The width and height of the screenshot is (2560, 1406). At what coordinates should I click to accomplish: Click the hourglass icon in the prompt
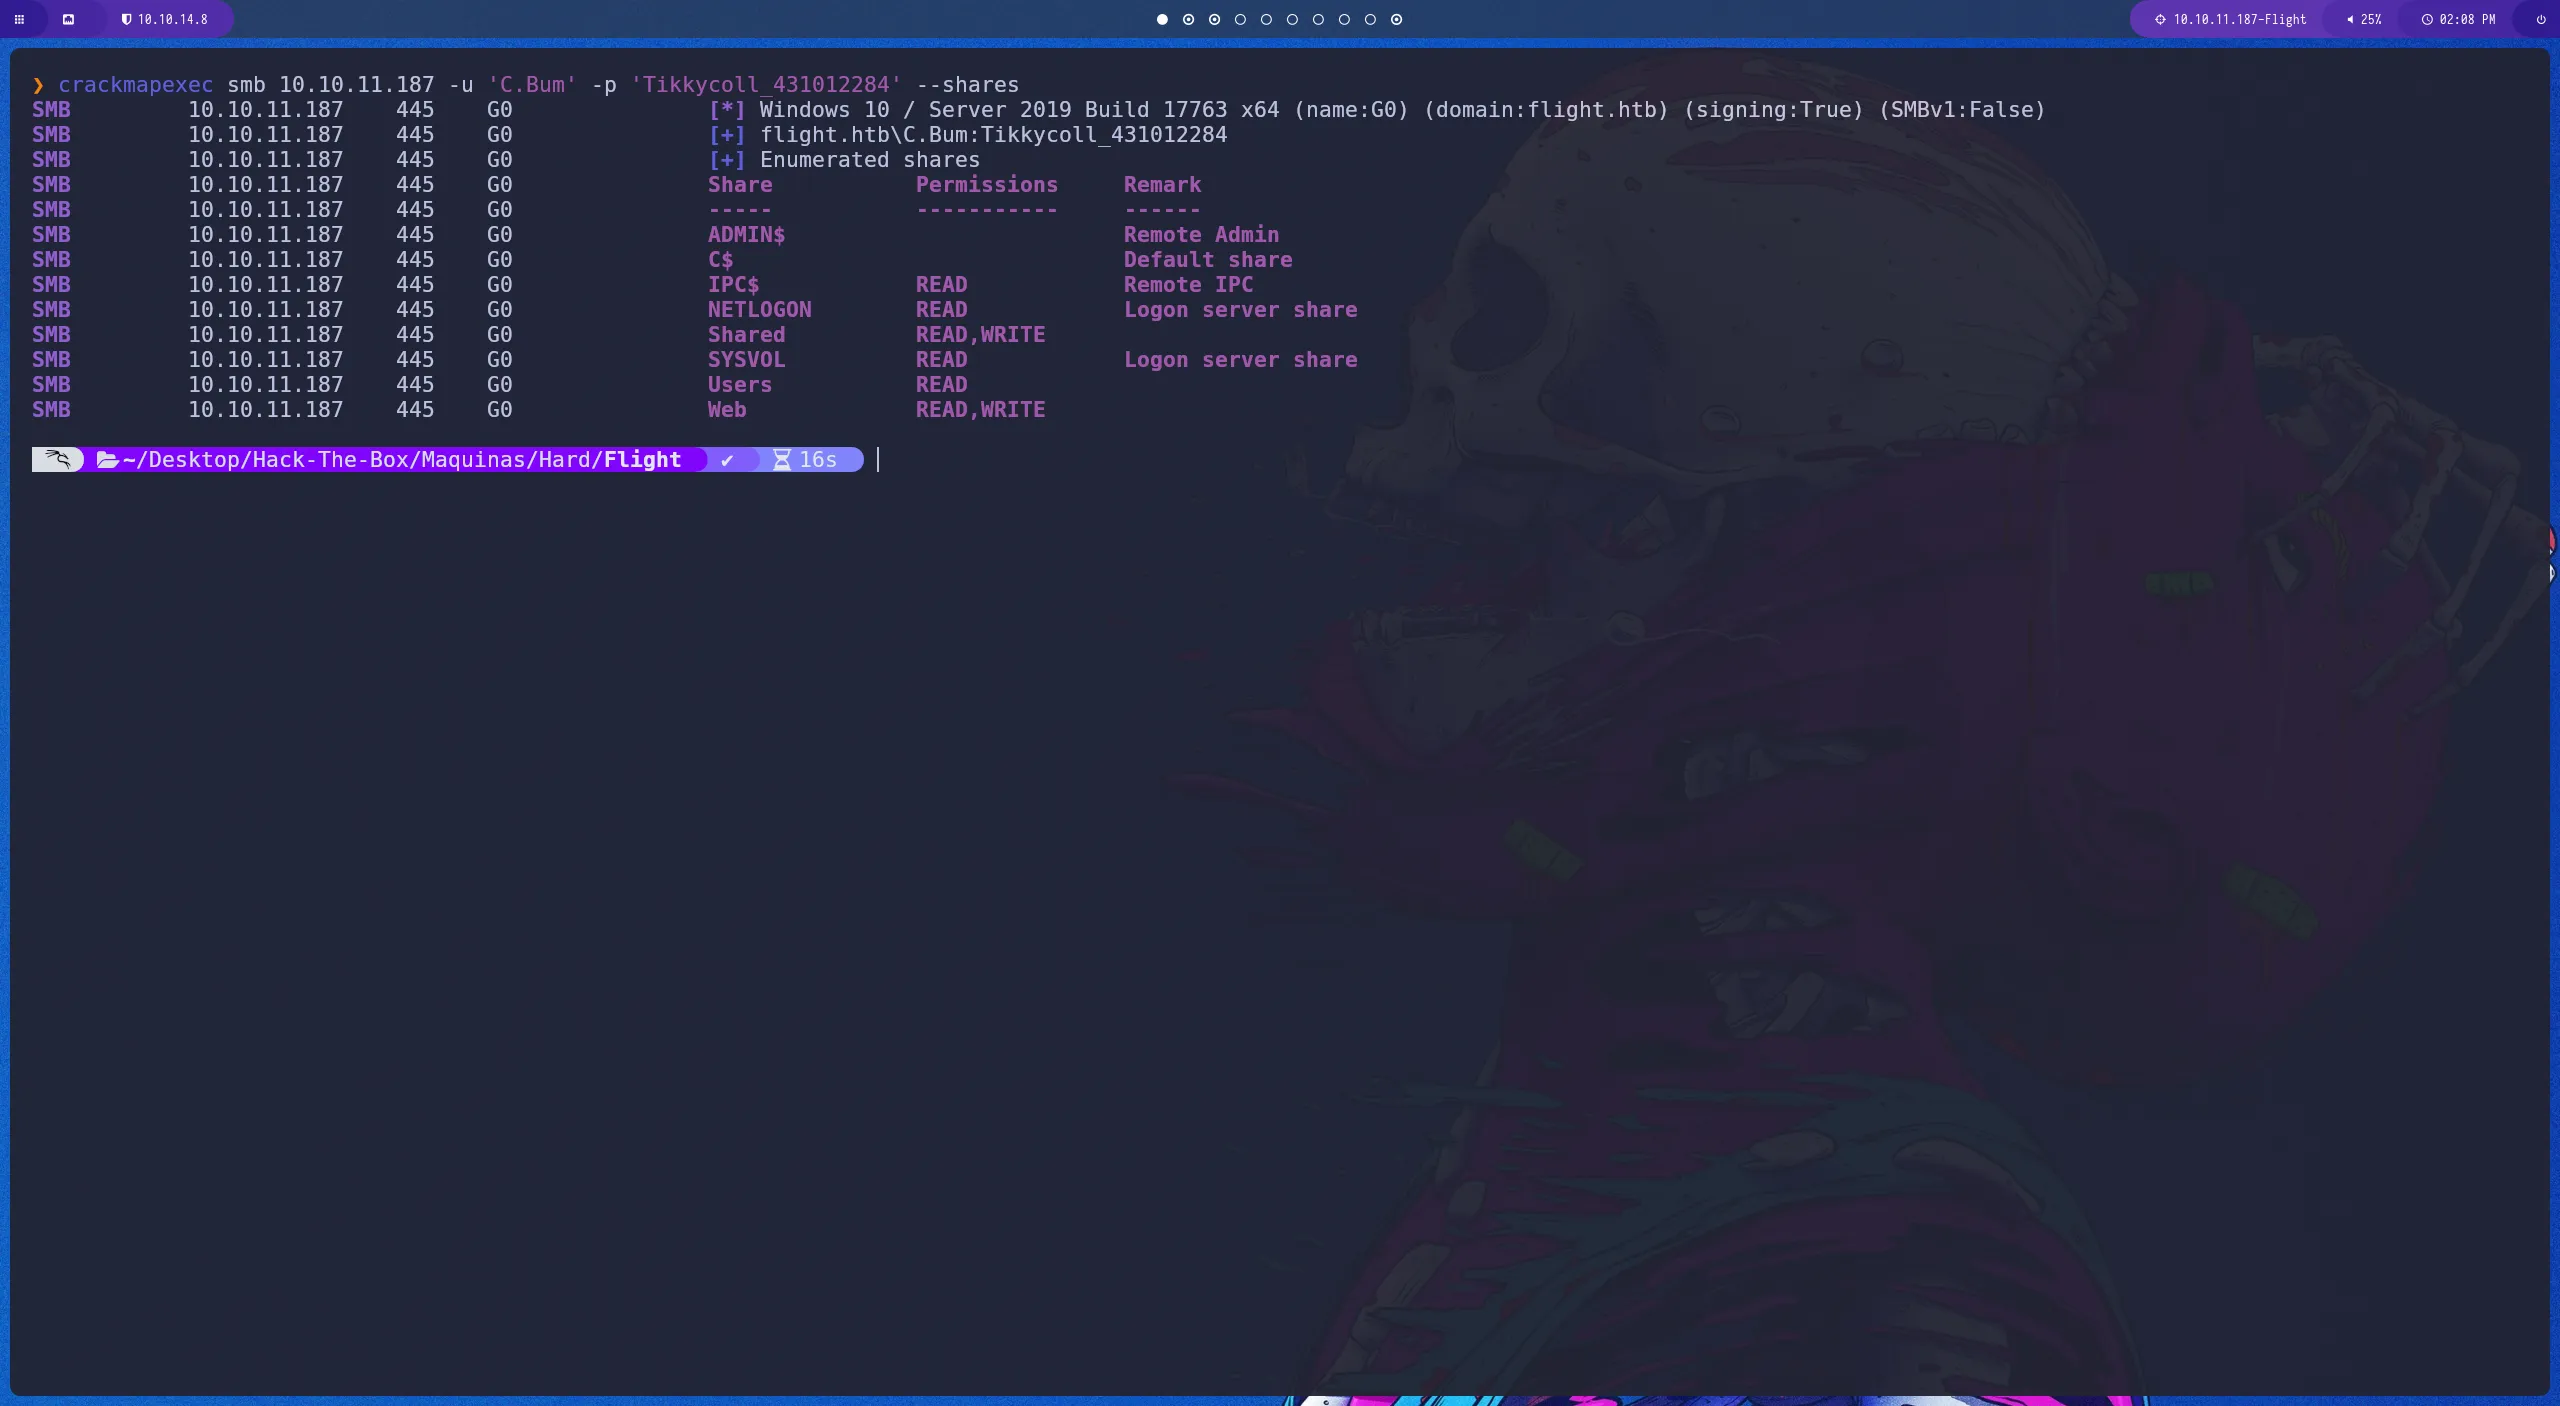tap(783, 459)
